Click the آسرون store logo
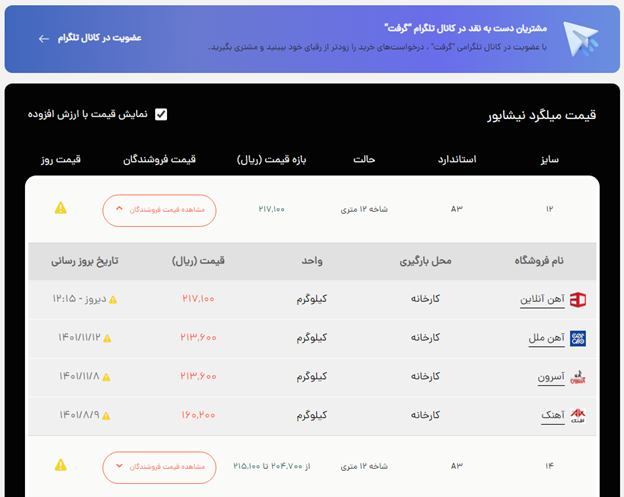The width and height of the screenshot is (624, 497). [x=577, y=377]
